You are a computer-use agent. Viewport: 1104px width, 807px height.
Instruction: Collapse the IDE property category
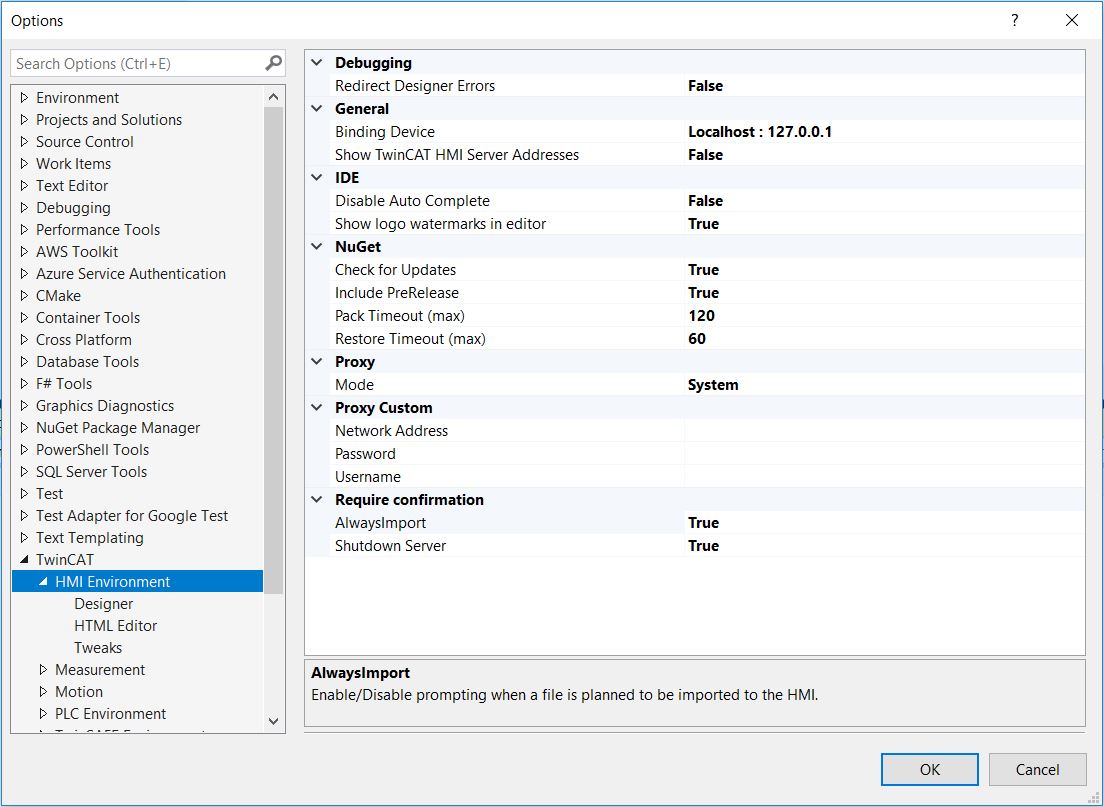pos(317,177)
